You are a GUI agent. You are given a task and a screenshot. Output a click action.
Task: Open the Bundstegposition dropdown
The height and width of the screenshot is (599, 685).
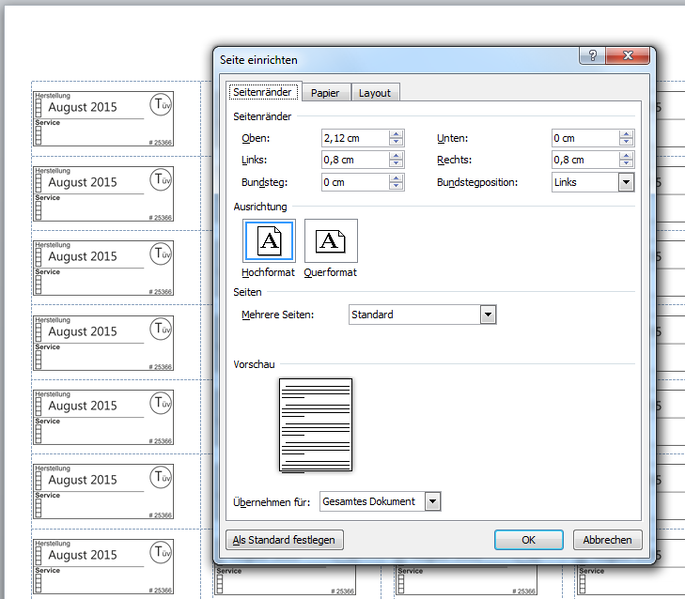click(x=626, y=182)
